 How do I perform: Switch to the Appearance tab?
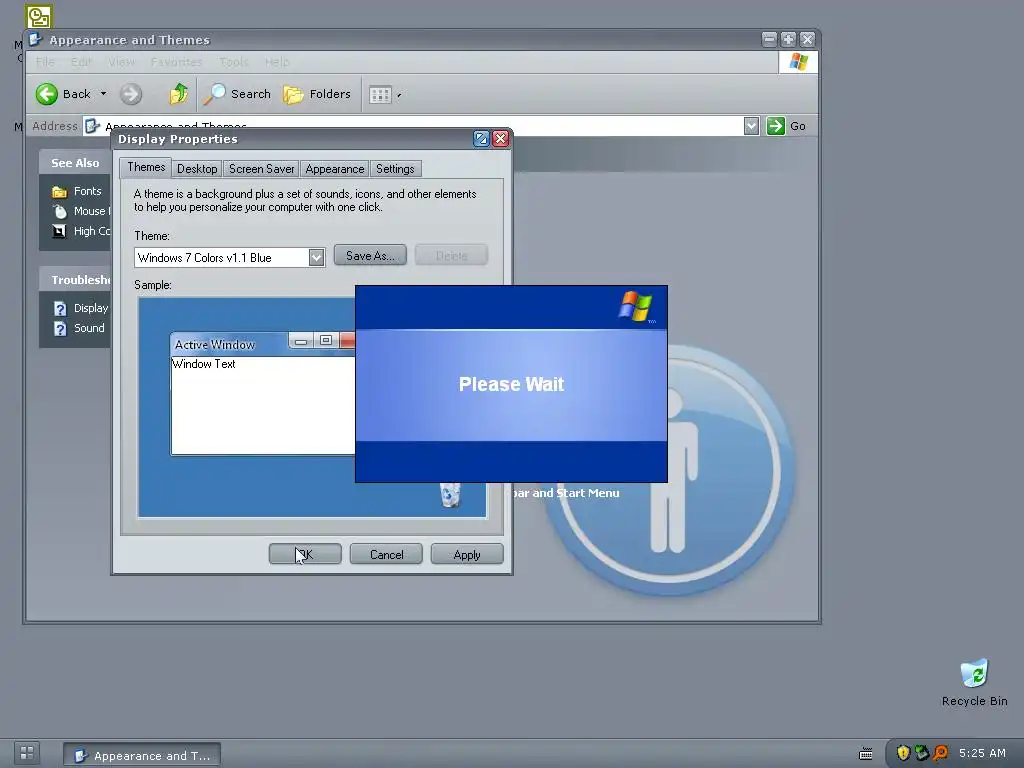[334, 169]
